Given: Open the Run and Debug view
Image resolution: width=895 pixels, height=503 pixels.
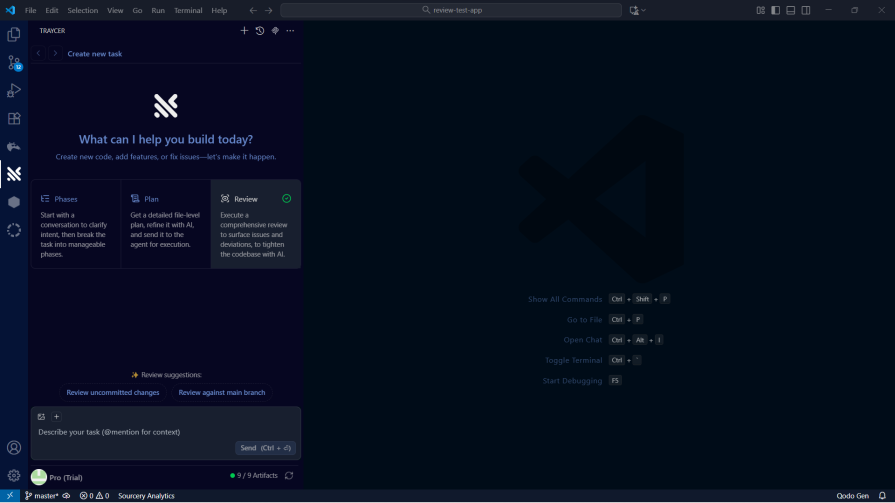Looking at the screenshot, I should click(14, 90).
